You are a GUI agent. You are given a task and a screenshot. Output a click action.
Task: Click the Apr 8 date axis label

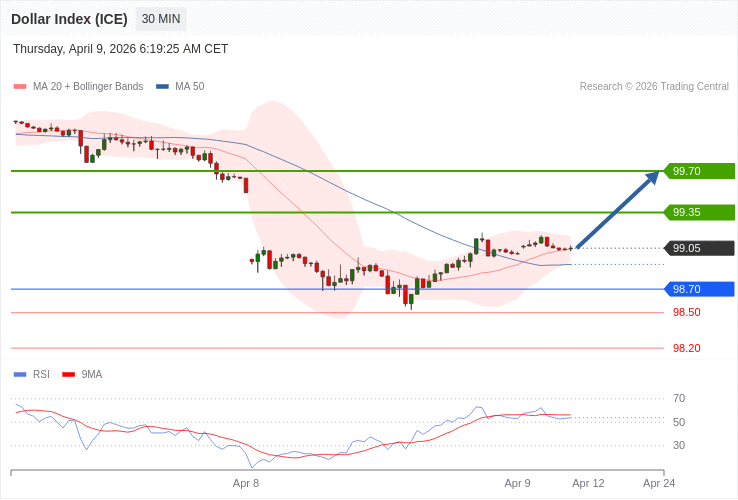click(246, 484)
